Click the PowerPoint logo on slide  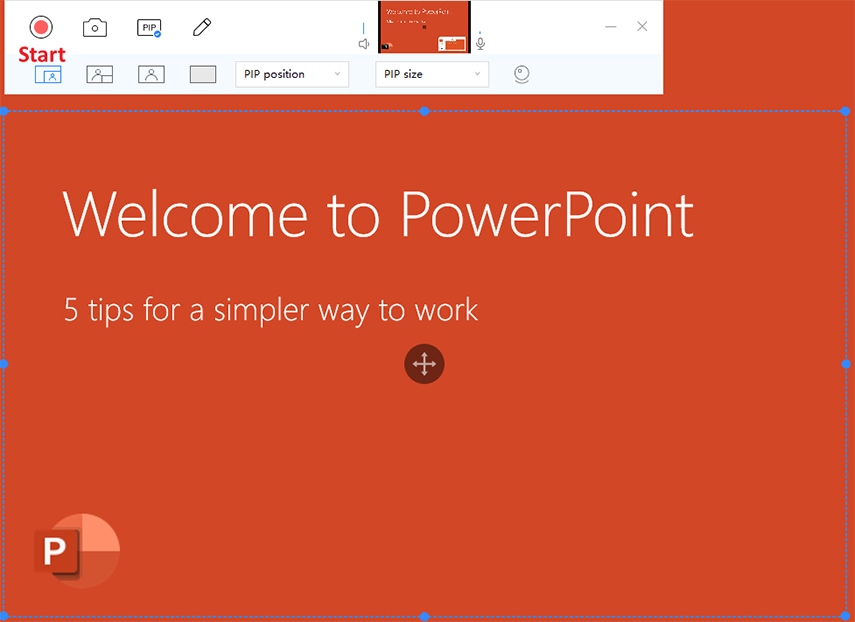(77, 551)
